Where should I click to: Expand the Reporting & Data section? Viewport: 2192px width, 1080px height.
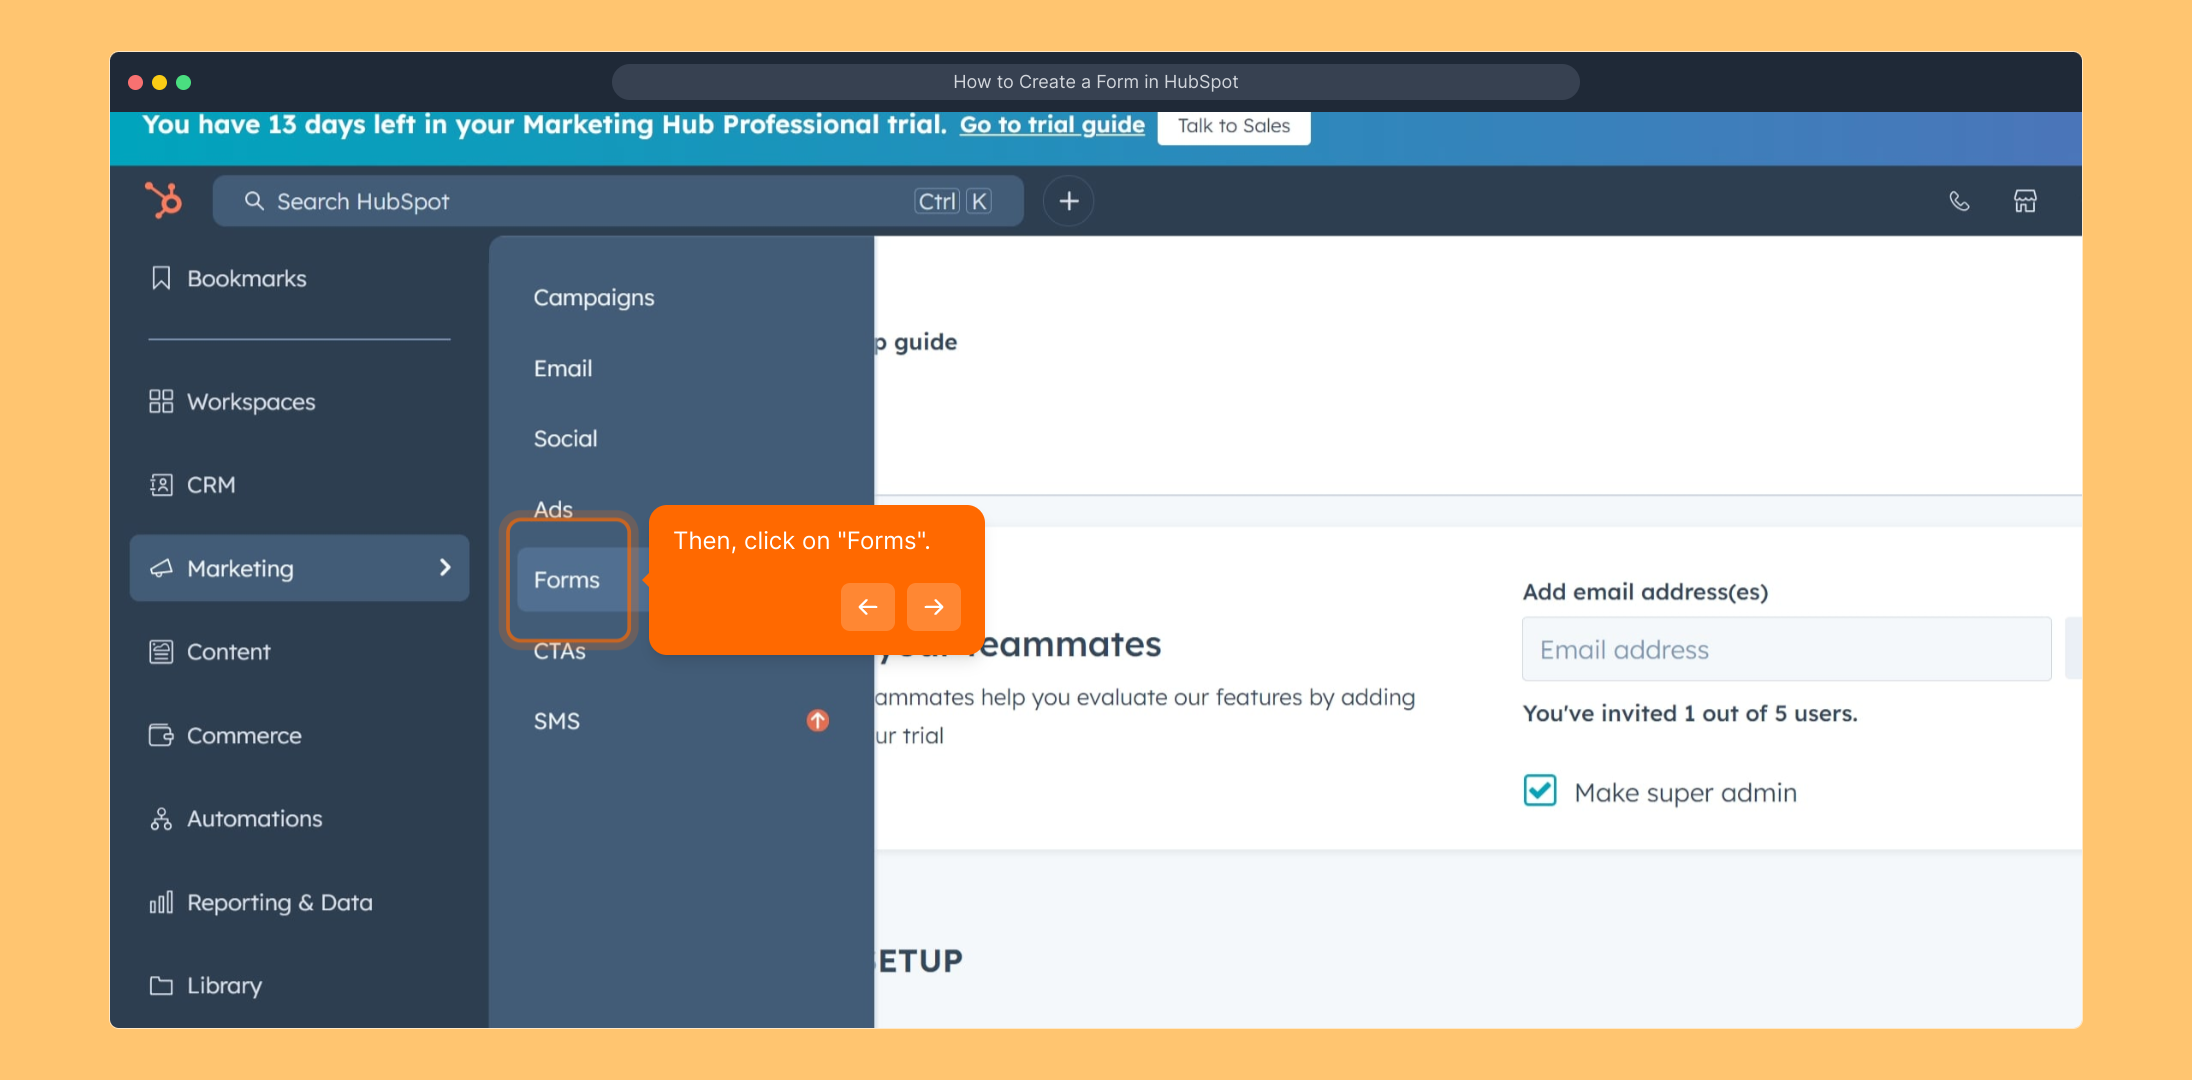(x=279, y=902)
